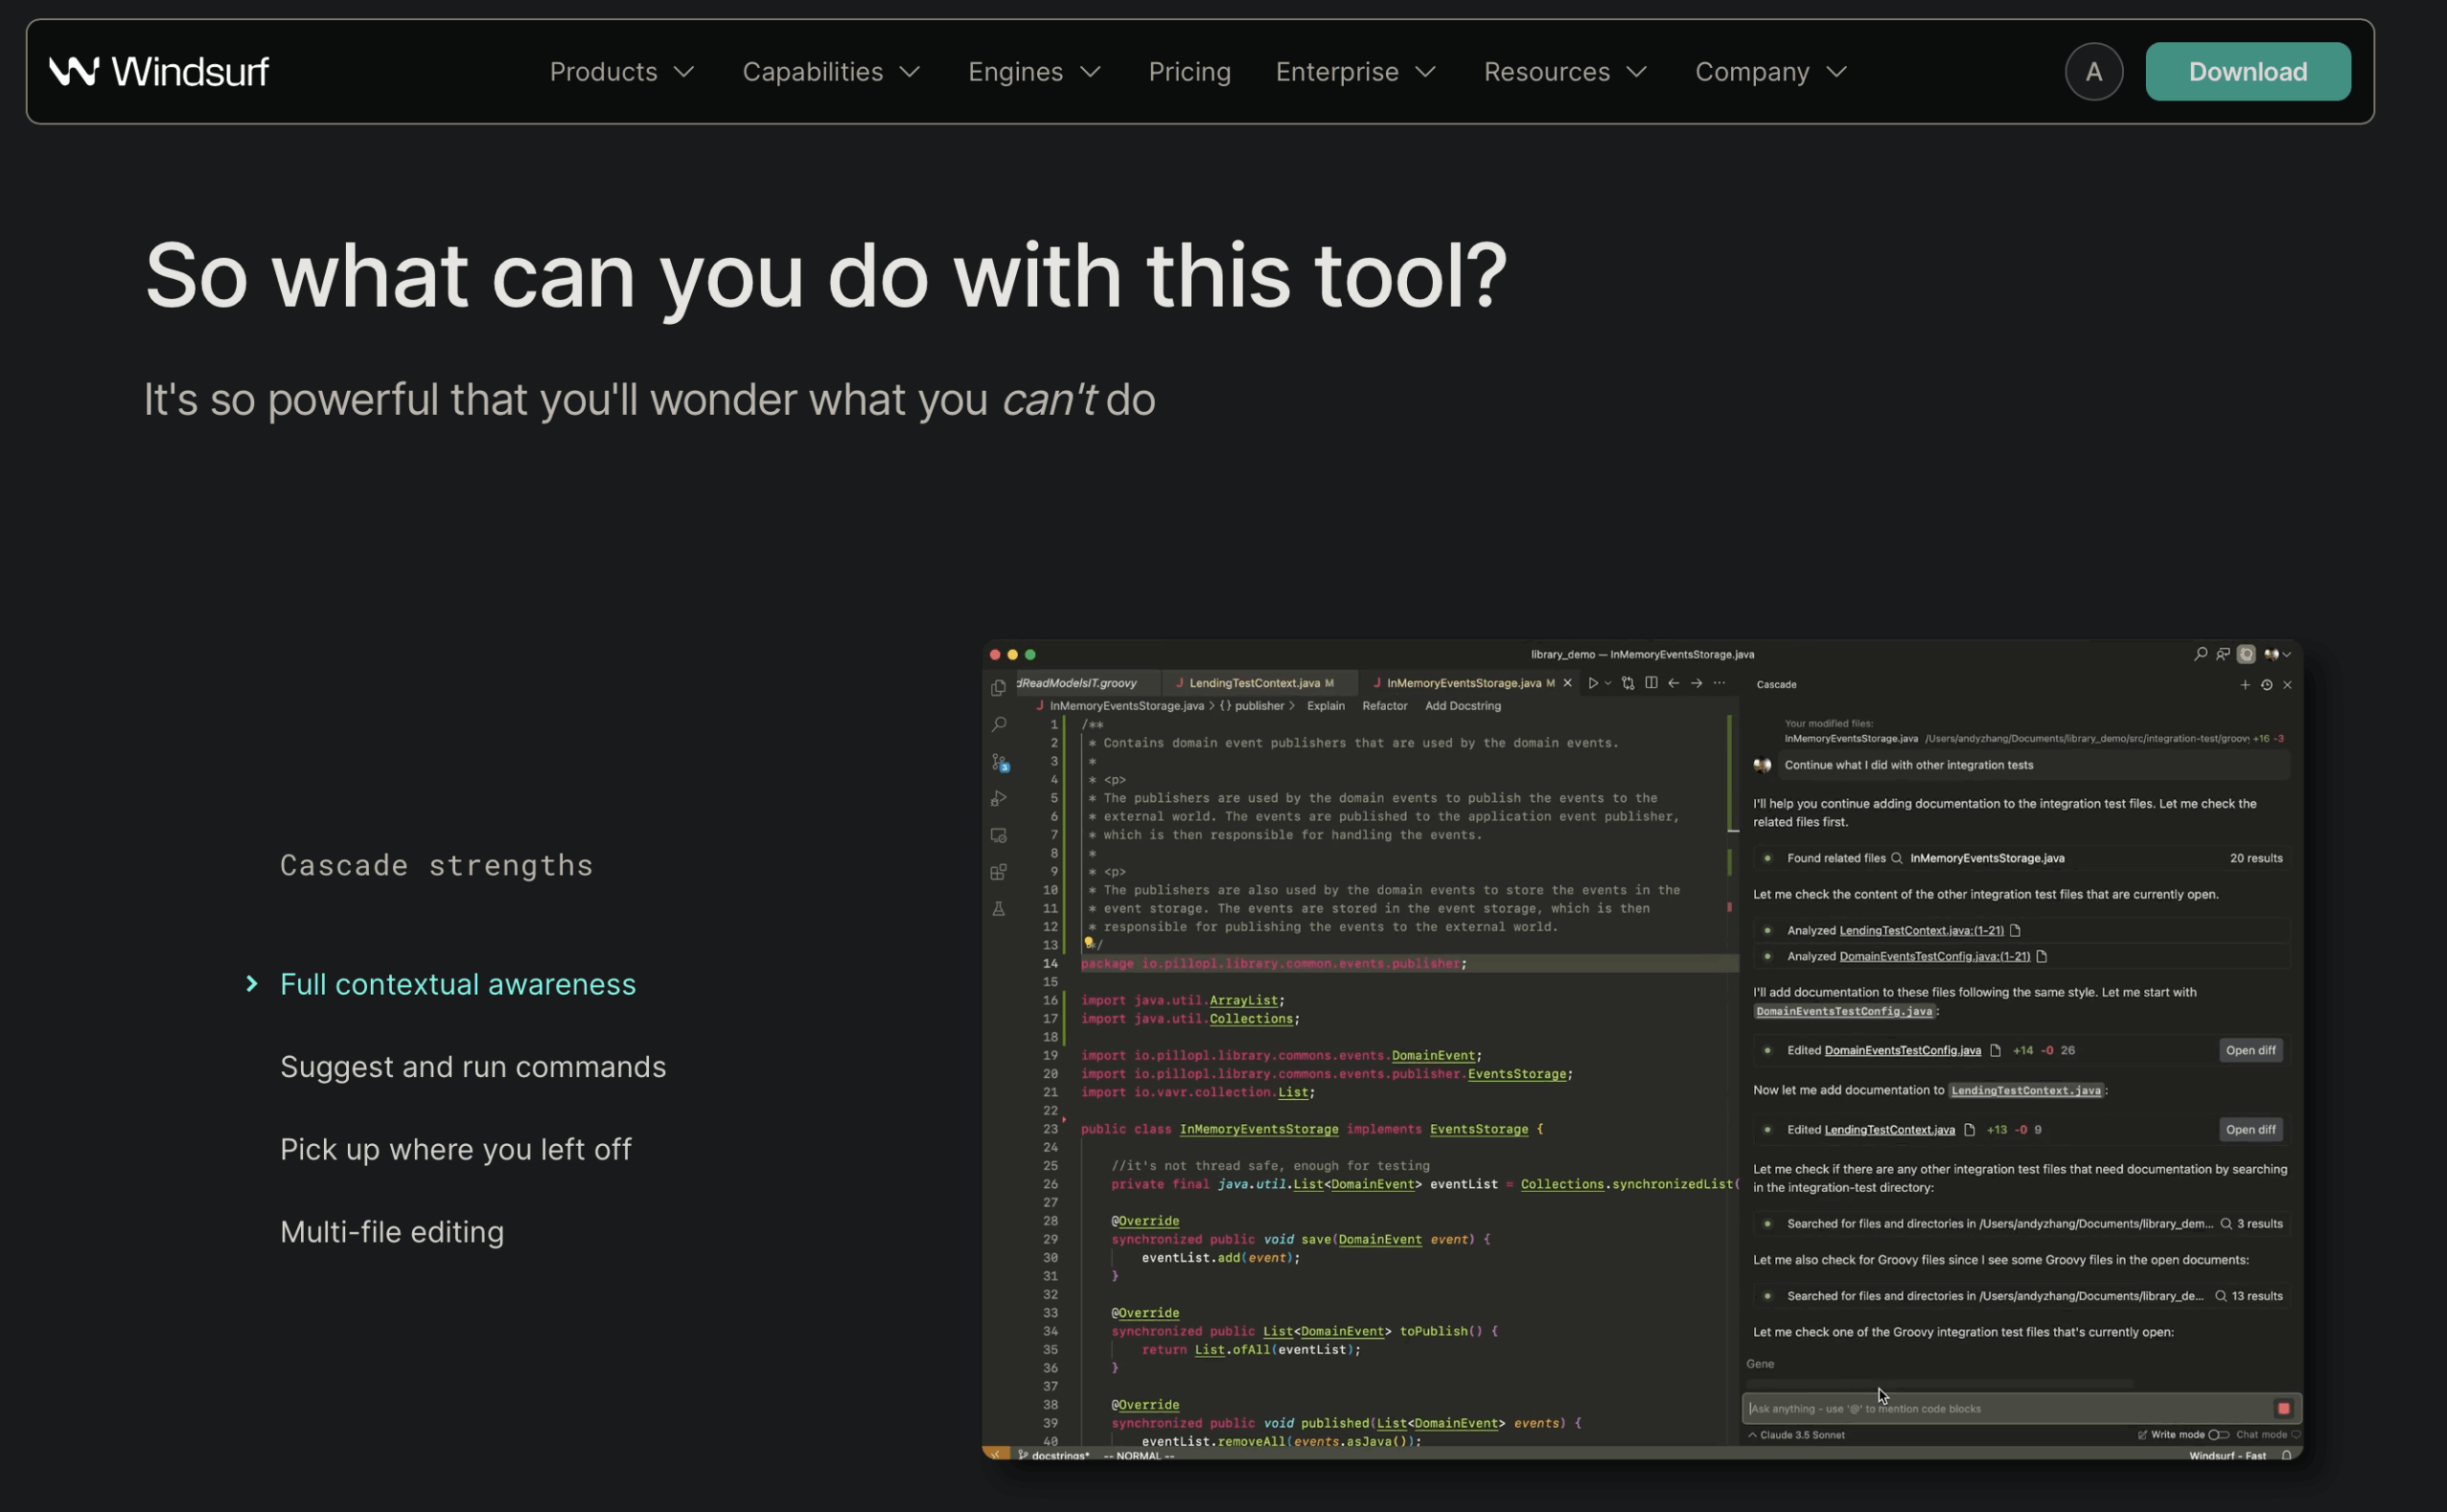Click the Explain code lens action
2447x1512 pixels.
(x=1325, y=706)
